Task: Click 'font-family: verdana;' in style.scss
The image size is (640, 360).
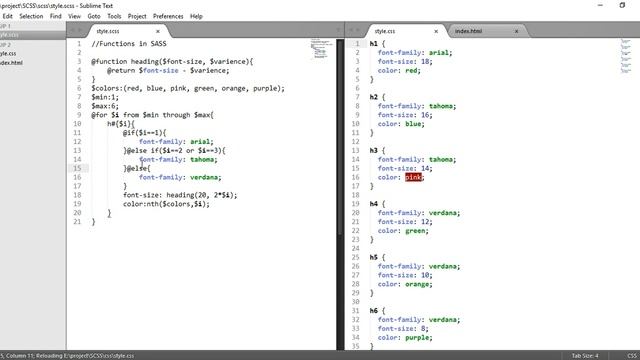Action: (180, 177)
